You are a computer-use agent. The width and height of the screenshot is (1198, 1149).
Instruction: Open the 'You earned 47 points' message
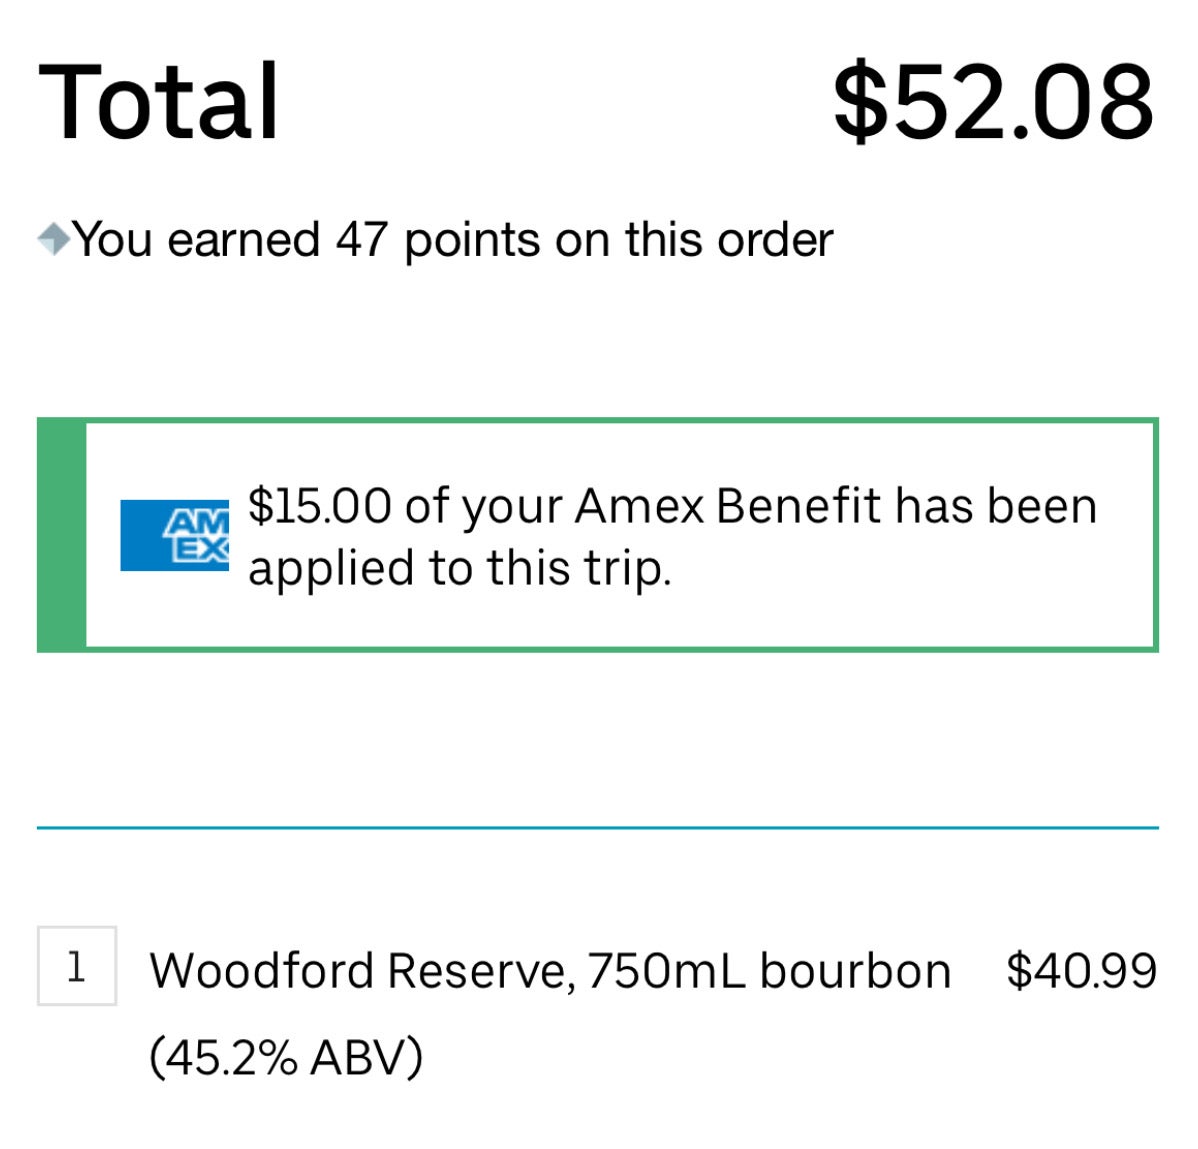point(452,240)
